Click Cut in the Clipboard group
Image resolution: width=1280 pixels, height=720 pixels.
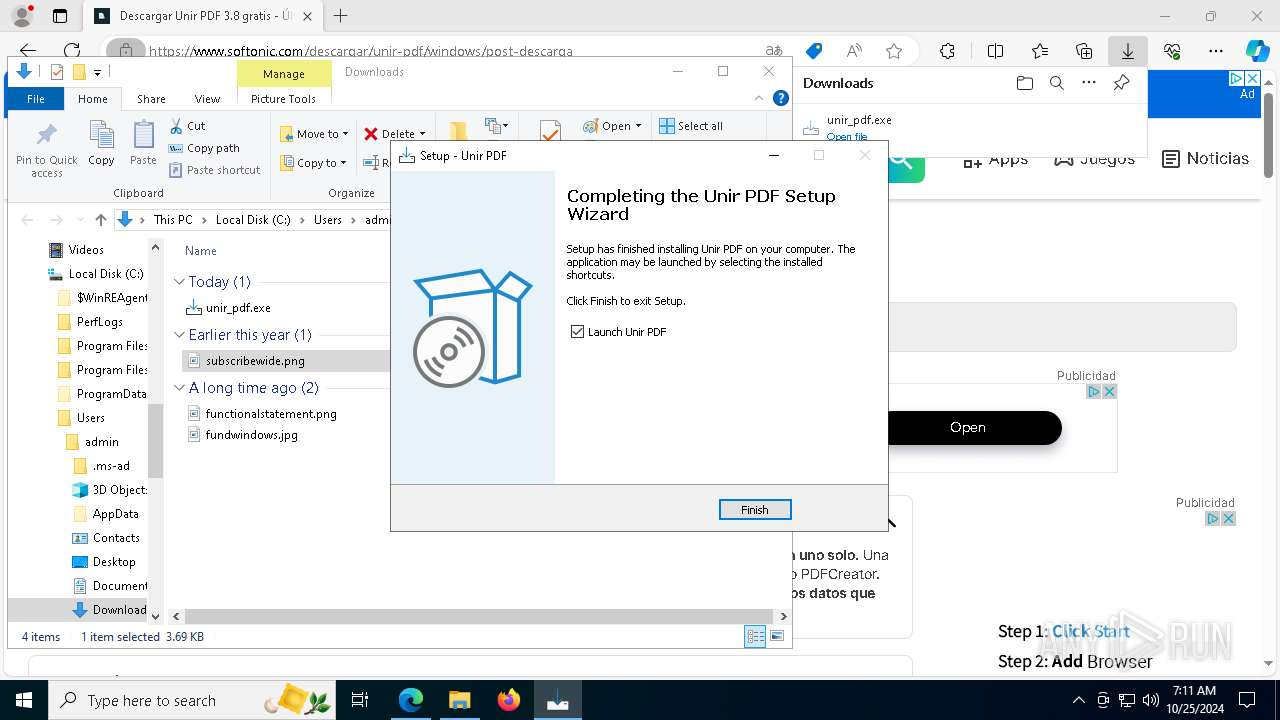click(x=187, y=126)
